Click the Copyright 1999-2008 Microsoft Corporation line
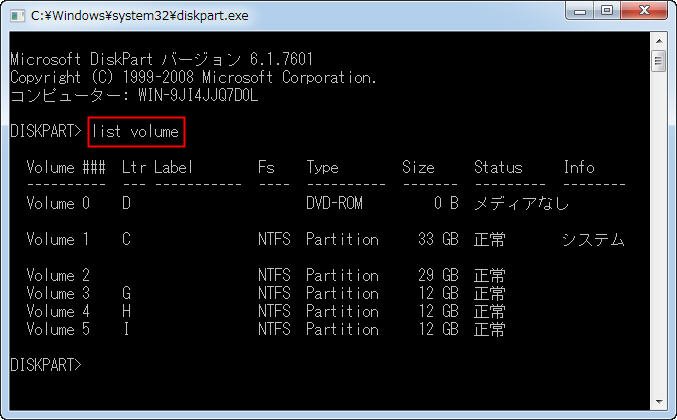The height and width of the screenshot is (420, 677). click(x=193, y=77)
